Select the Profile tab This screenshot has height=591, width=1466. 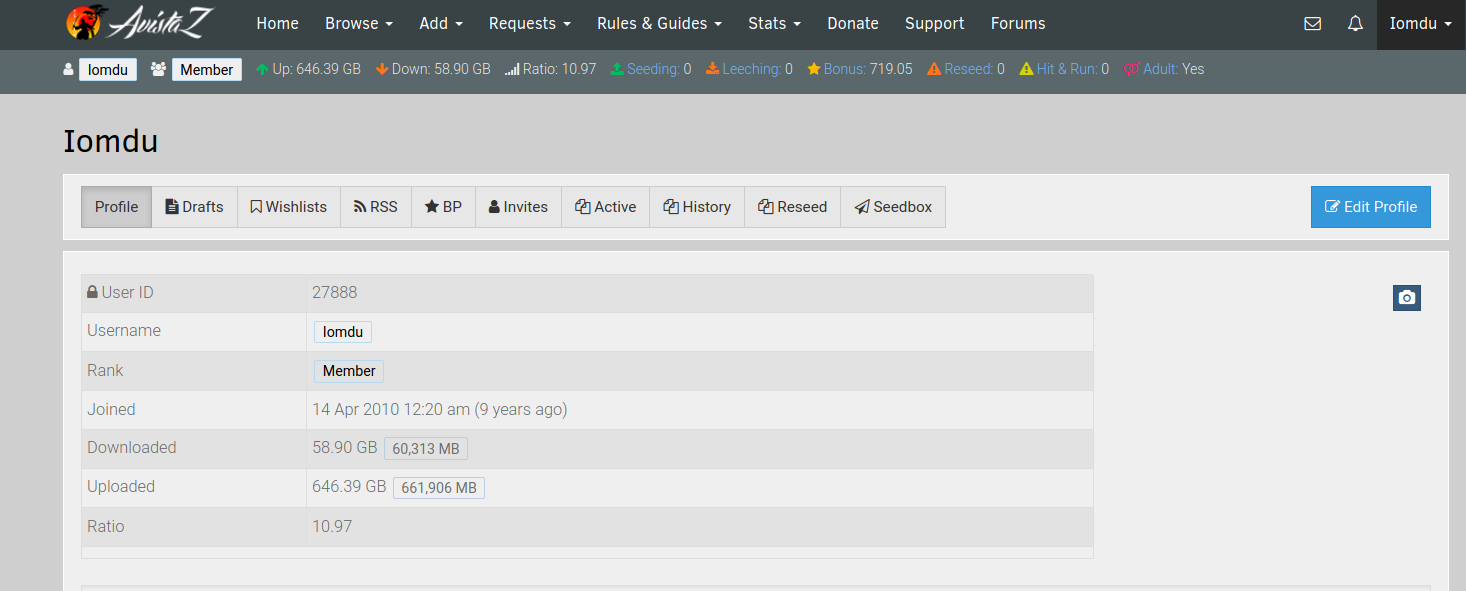[116, 207]
